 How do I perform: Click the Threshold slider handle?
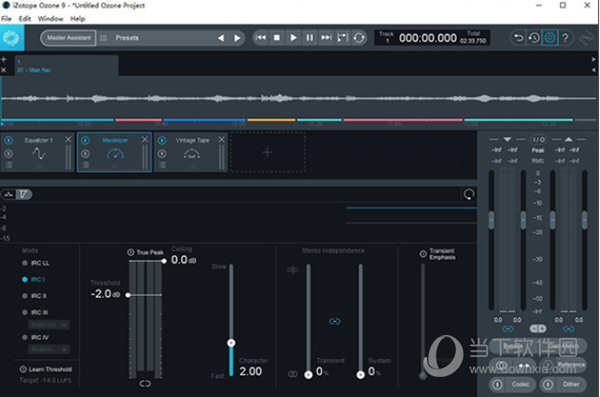(128, 295)
